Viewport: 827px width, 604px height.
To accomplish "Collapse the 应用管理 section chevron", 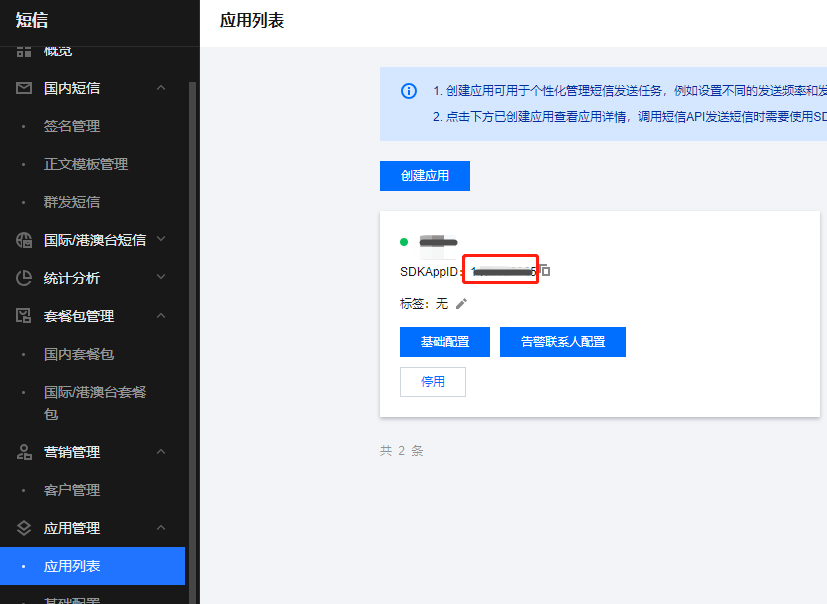I will tap(161, 528).
